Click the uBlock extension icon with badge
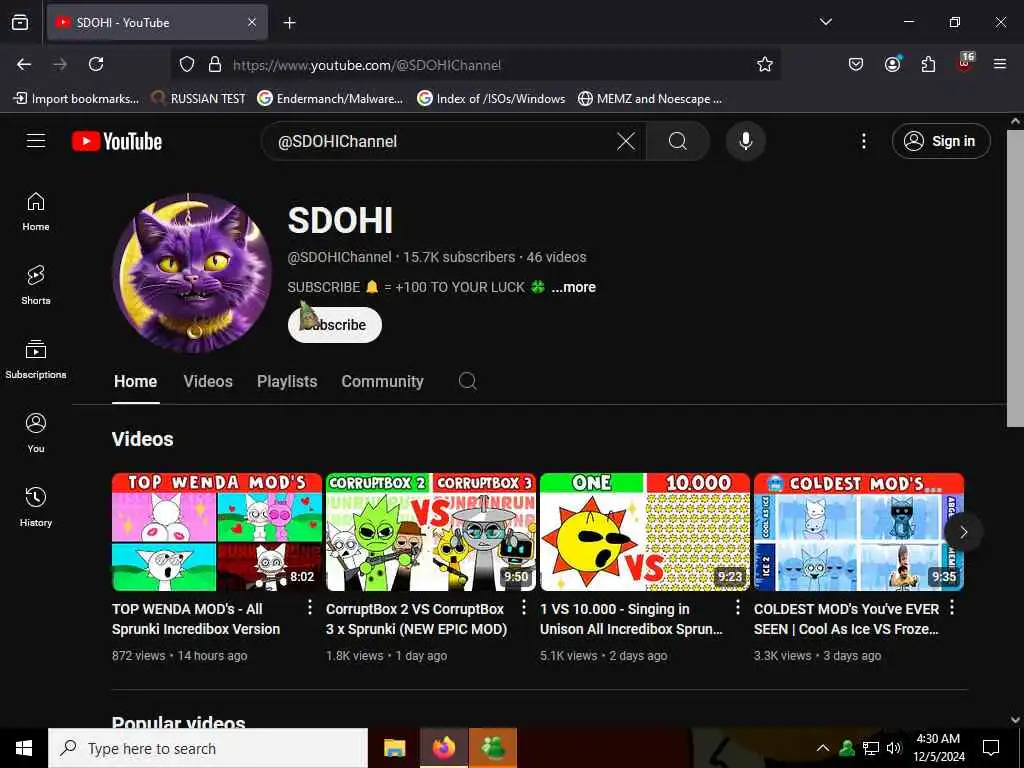 (x=965, y=63)
